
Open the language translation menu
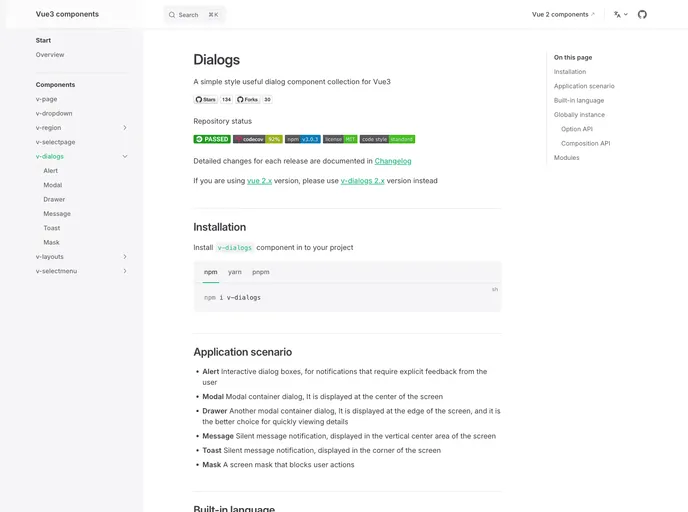click(x=620, y=14)
